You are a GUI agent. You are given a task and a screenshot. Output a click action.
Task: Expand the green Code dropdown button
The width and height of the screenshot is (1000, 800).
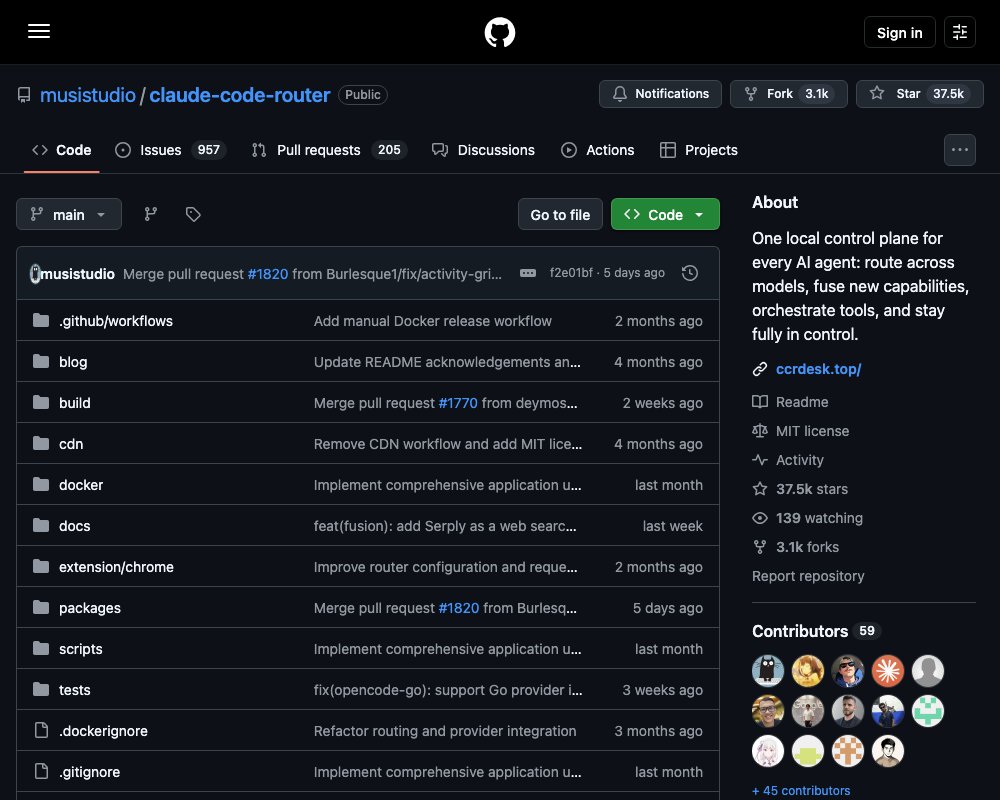tap(665, 214)
